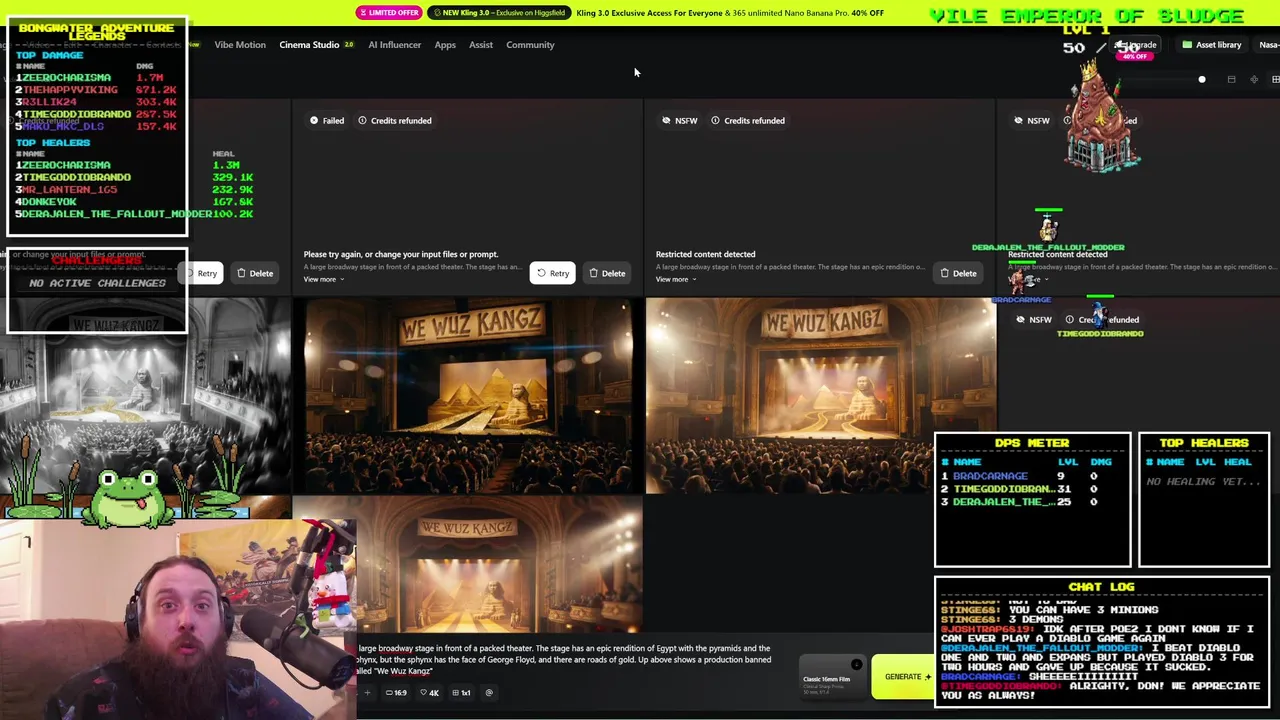1280x720 pixels.
Task: Click the NSFW eye-slash badge at top right column
Action: [x=1031, y=121]
